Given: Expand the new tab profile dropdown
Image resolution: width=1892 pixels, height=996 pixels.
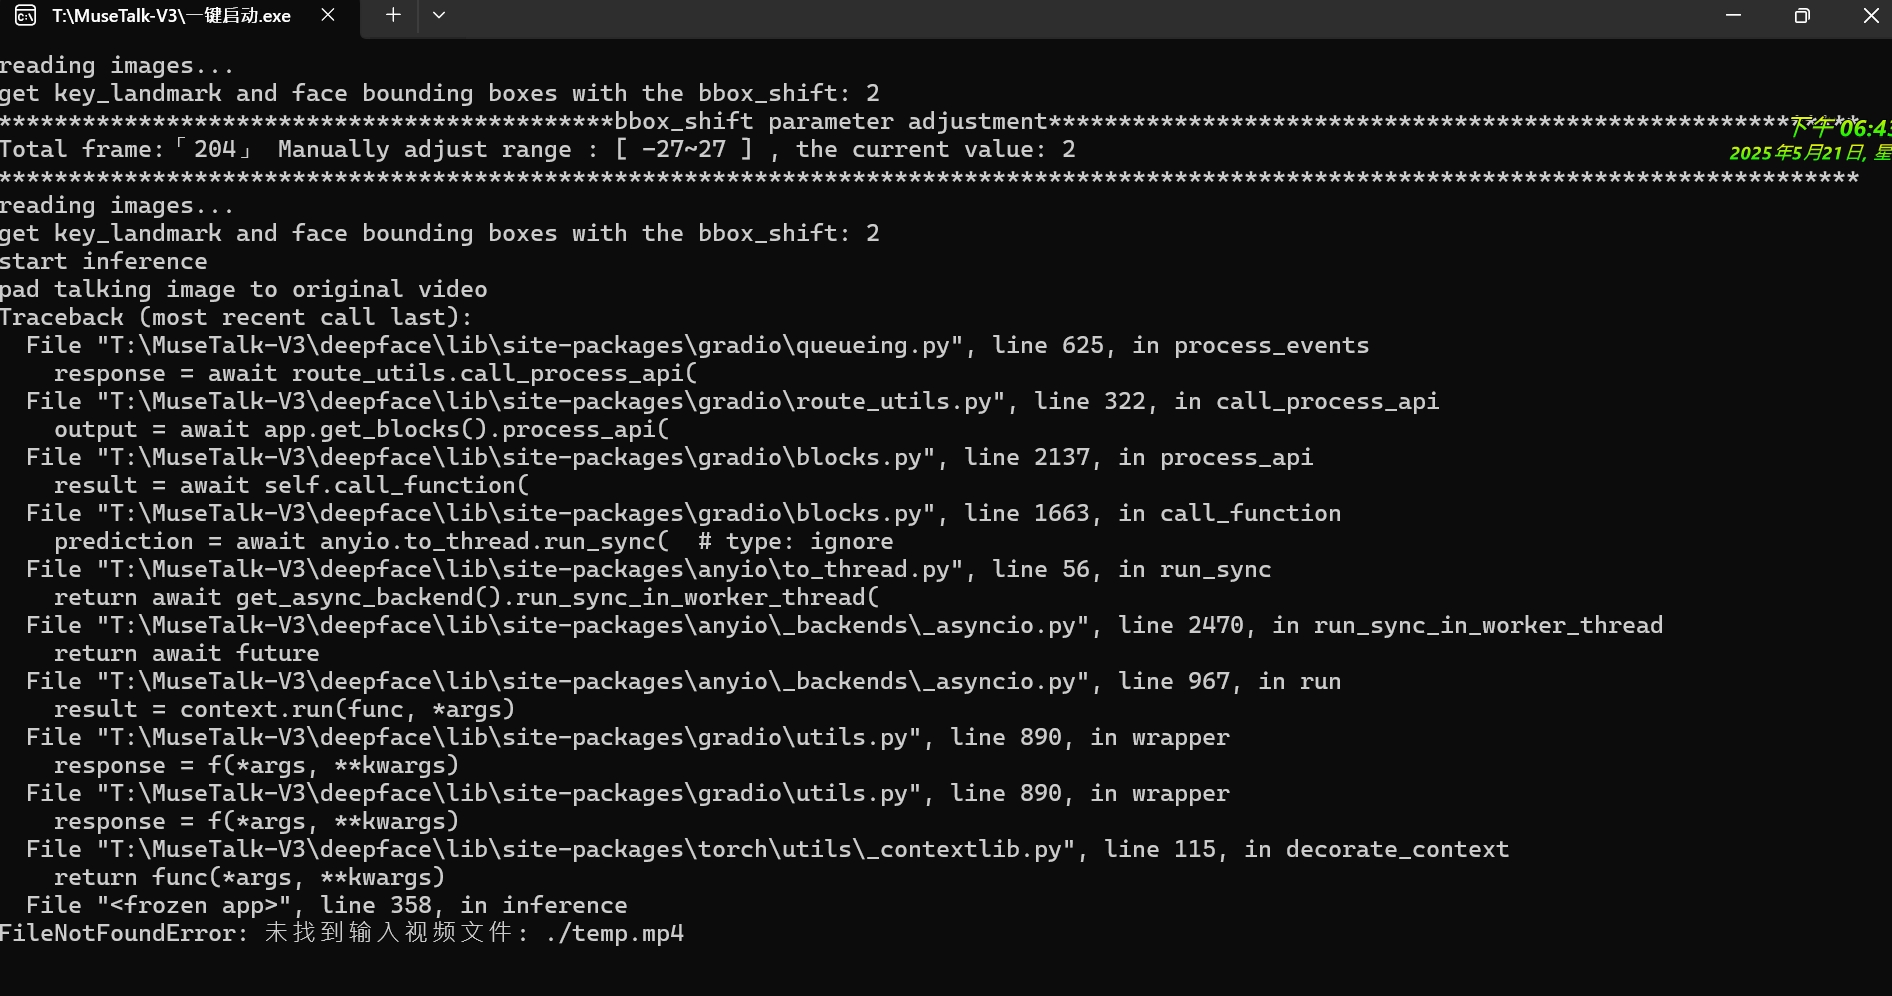Looking at the screenshot, I should (439, 15).
